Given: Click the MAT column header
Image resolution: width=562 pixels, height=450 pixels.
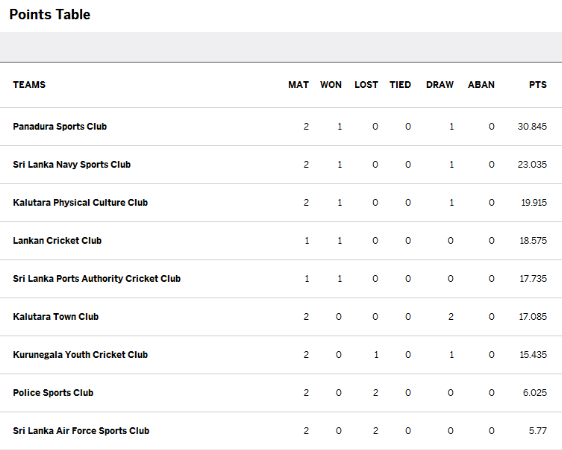Looking at the screenshot, I should point(299,85).
